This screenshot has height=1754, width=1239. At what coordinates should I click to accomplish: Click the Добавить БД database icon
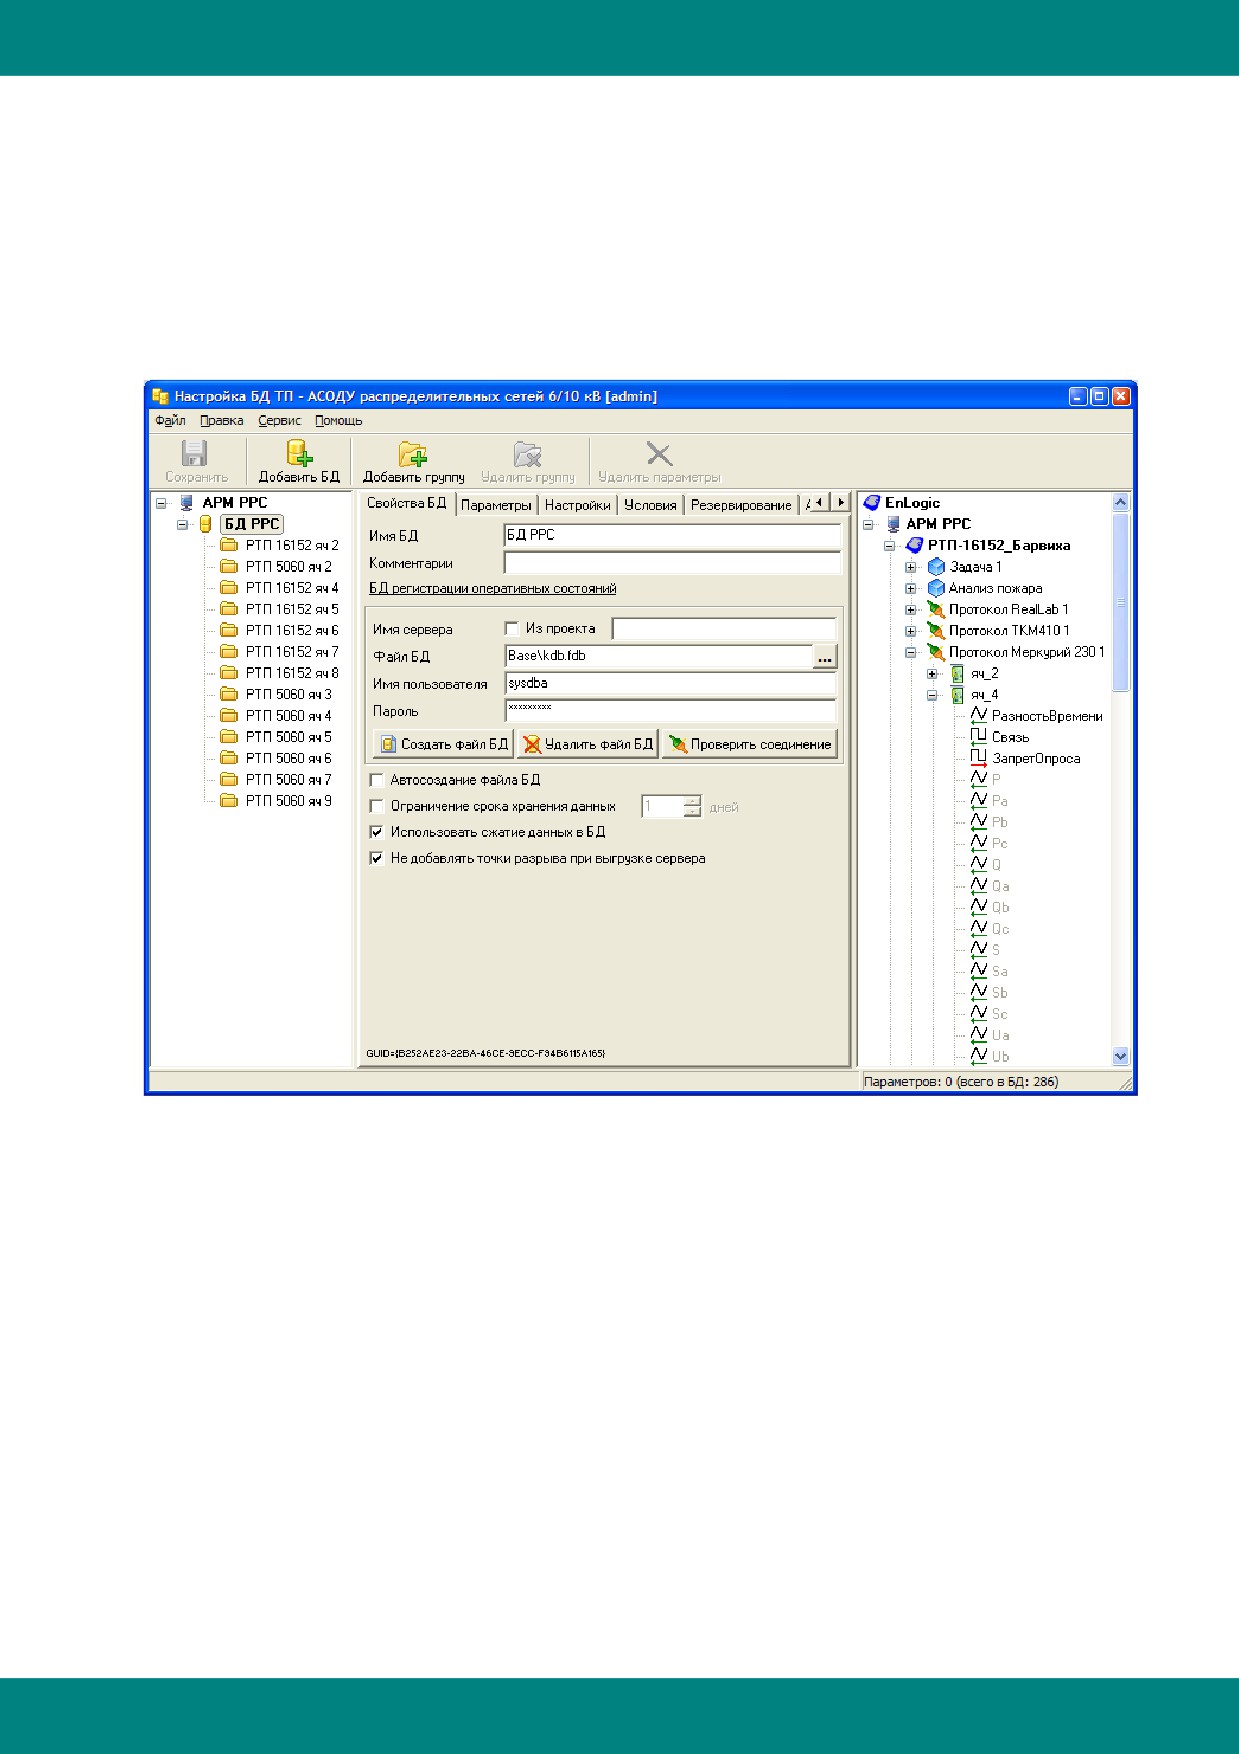(299, 453)
